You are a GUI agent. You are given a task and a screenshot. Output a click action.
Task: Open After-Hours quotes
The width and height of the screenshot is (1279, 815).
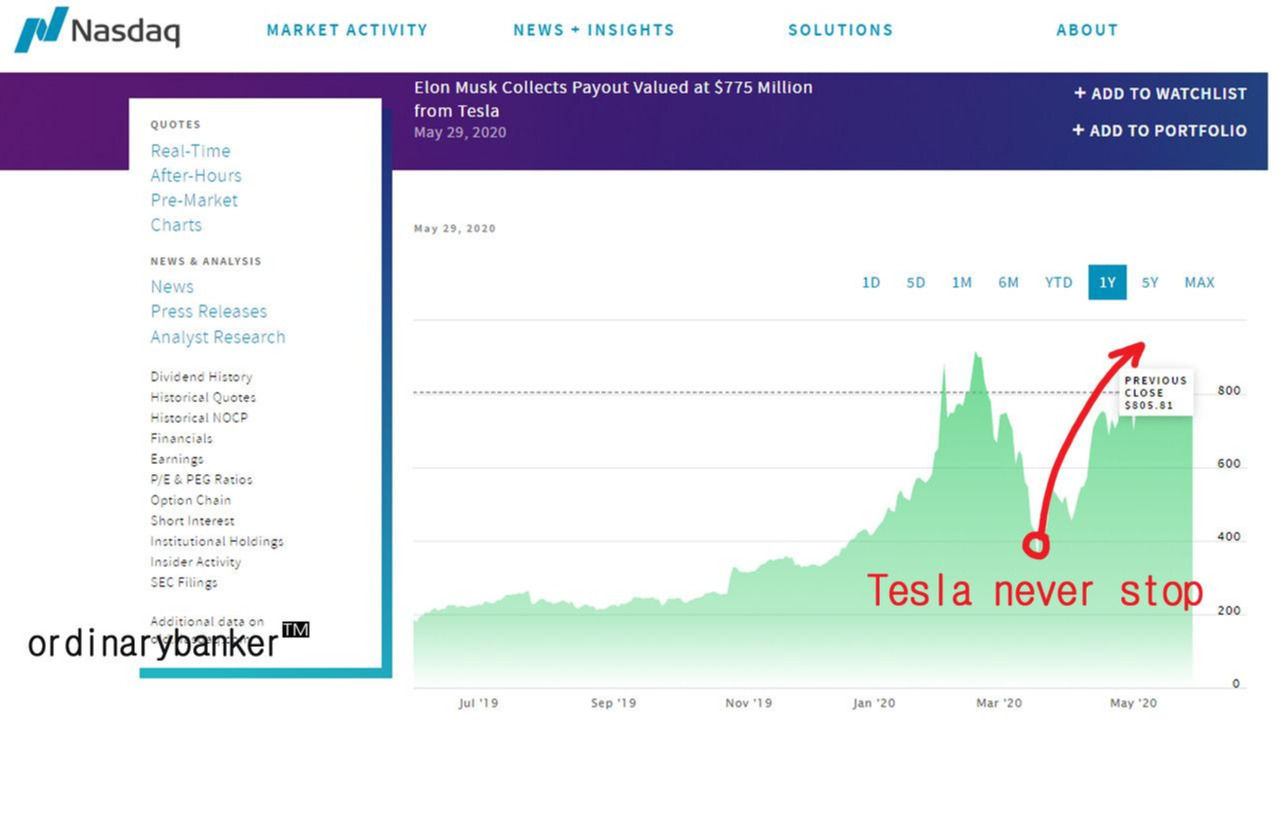tap(196, 176)
